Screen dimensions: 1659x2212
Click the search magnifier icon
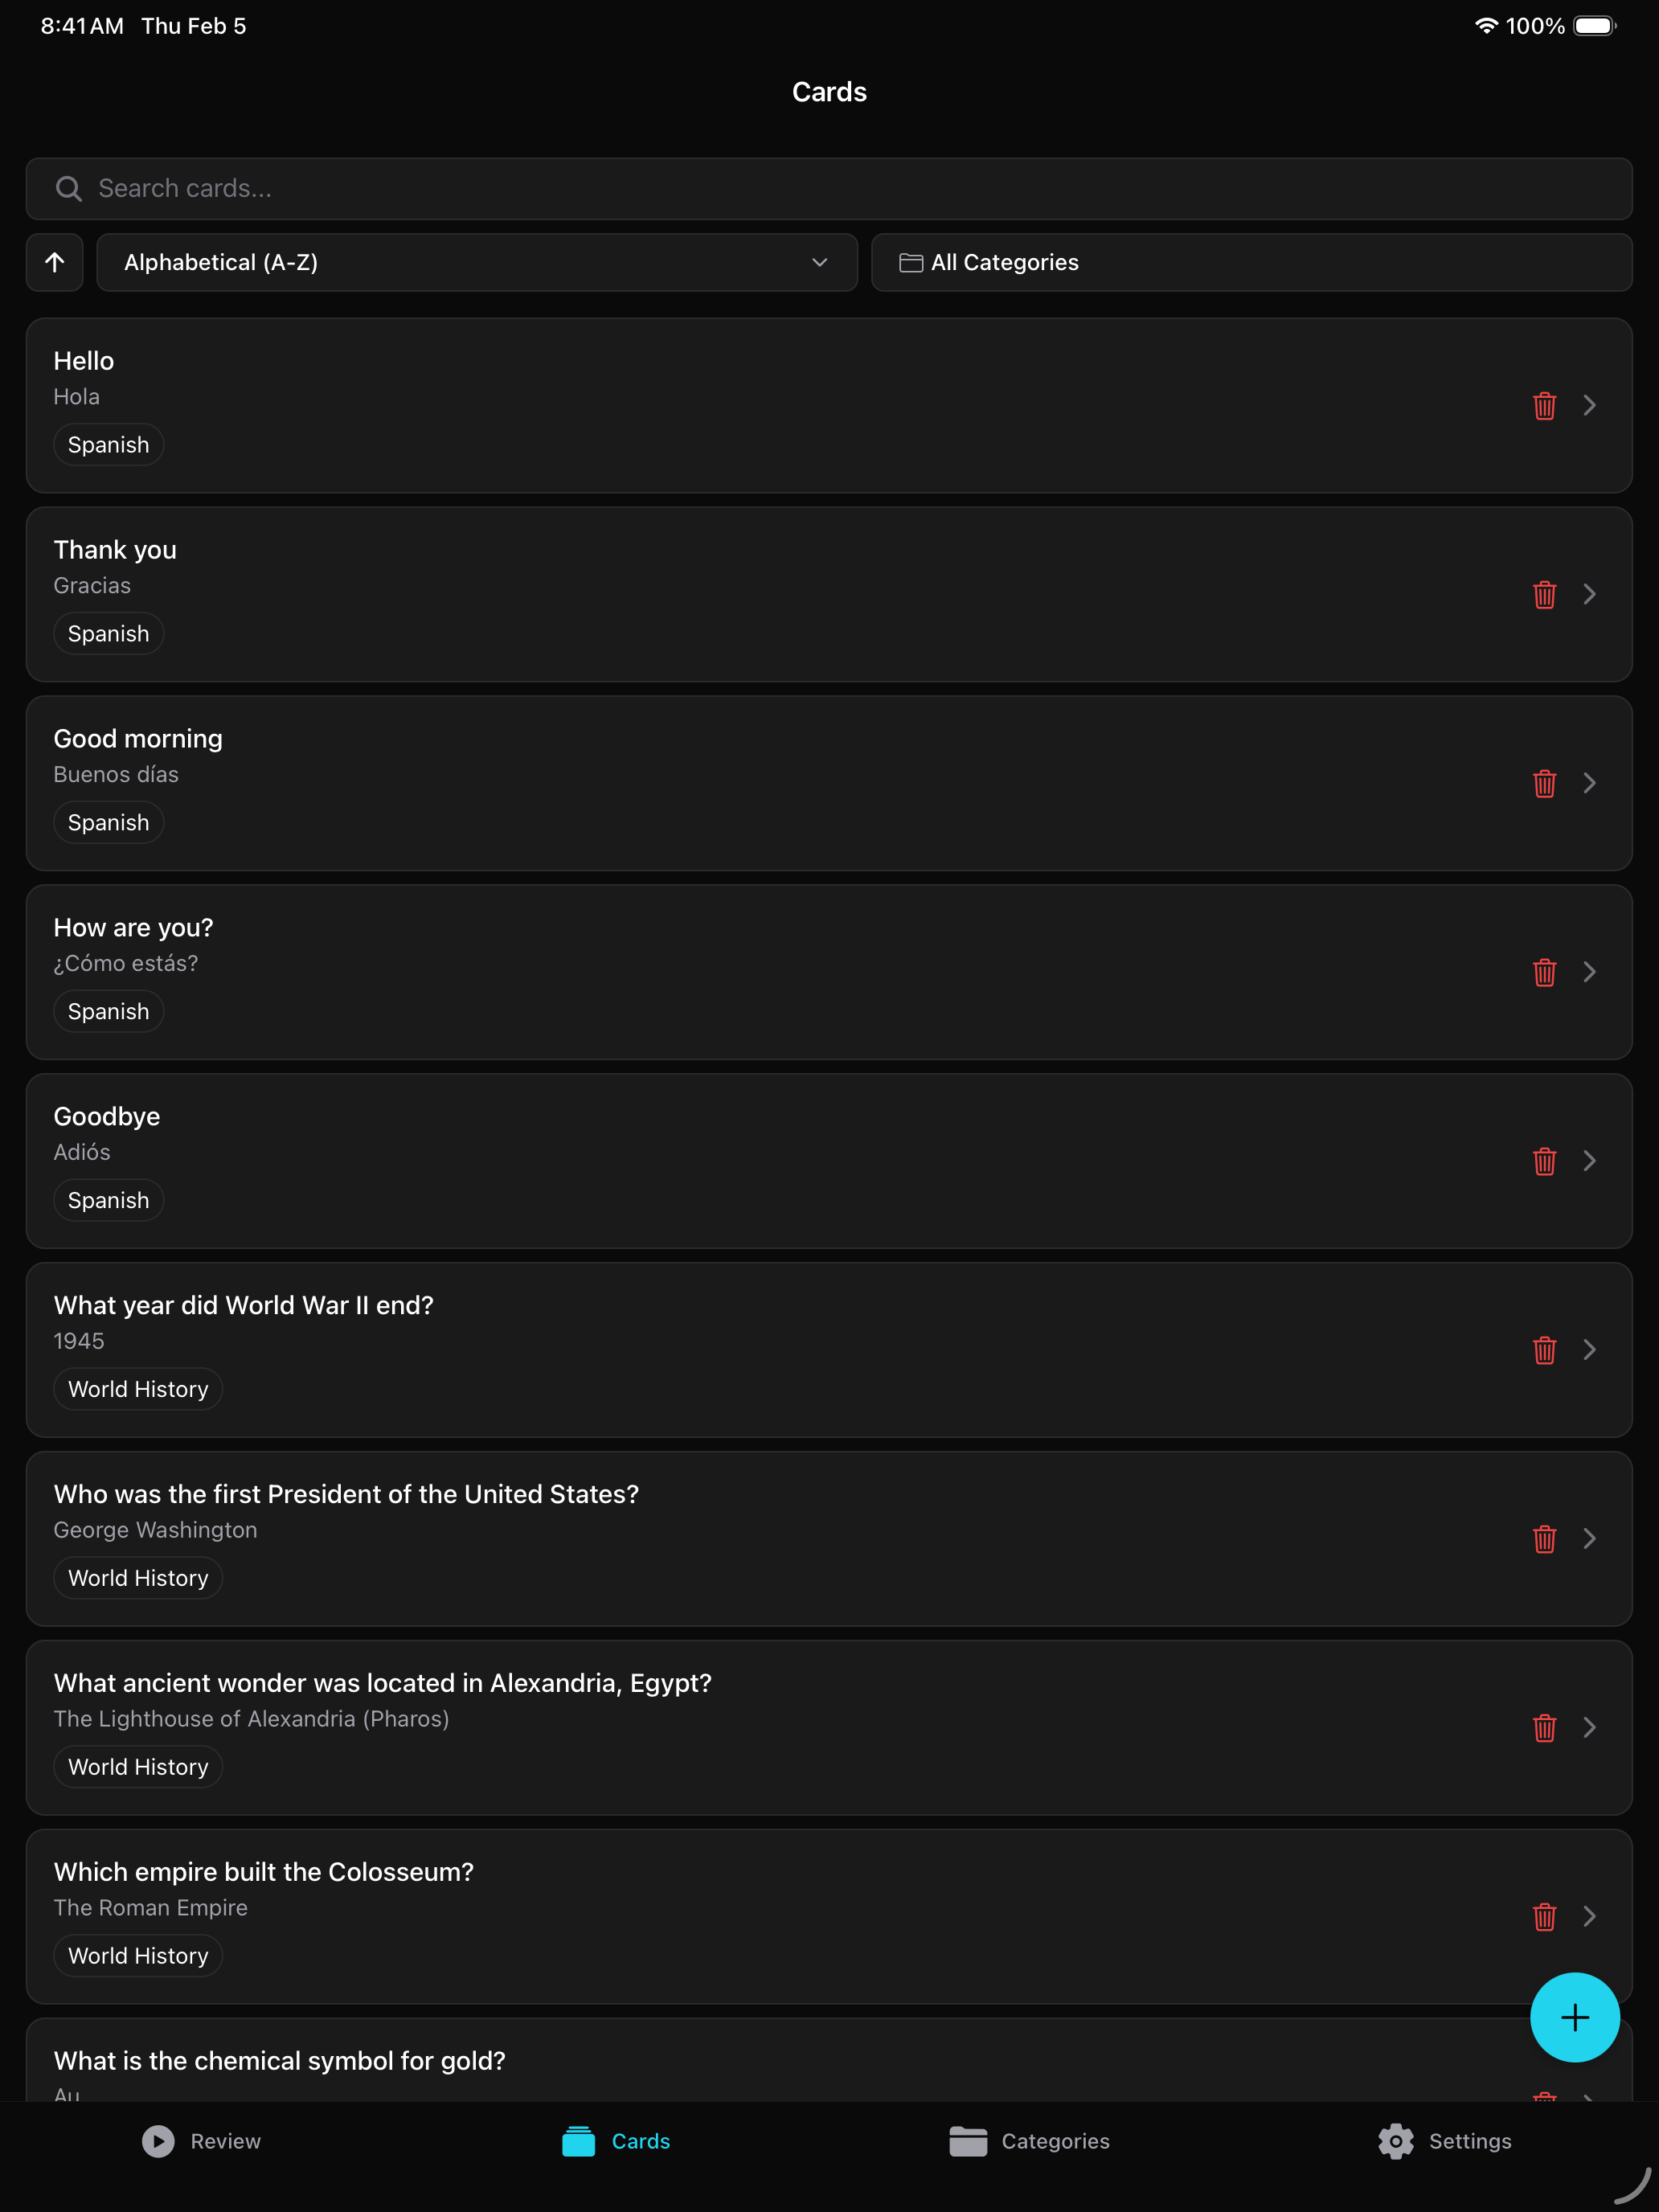point(68,189)
